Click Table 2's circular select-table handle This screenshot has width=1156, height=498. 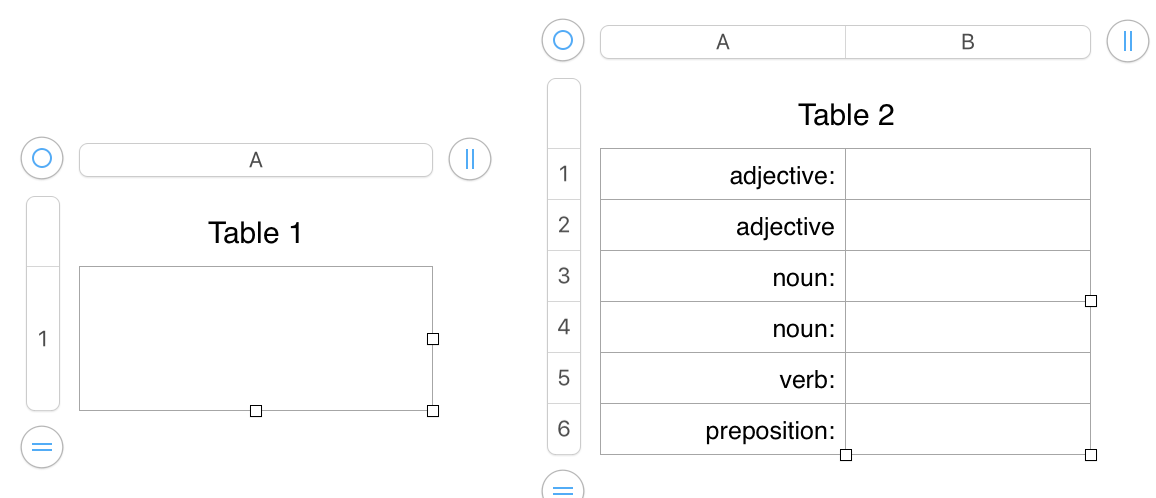563,40
